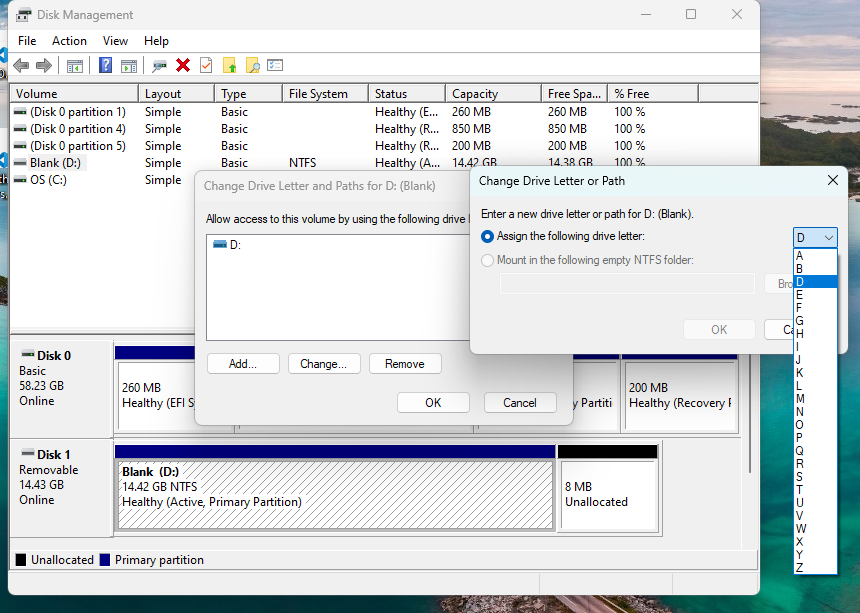860x613 pixels.
Task: Click the Unallocated black legend swatch
Action: (x=21, y=560)
